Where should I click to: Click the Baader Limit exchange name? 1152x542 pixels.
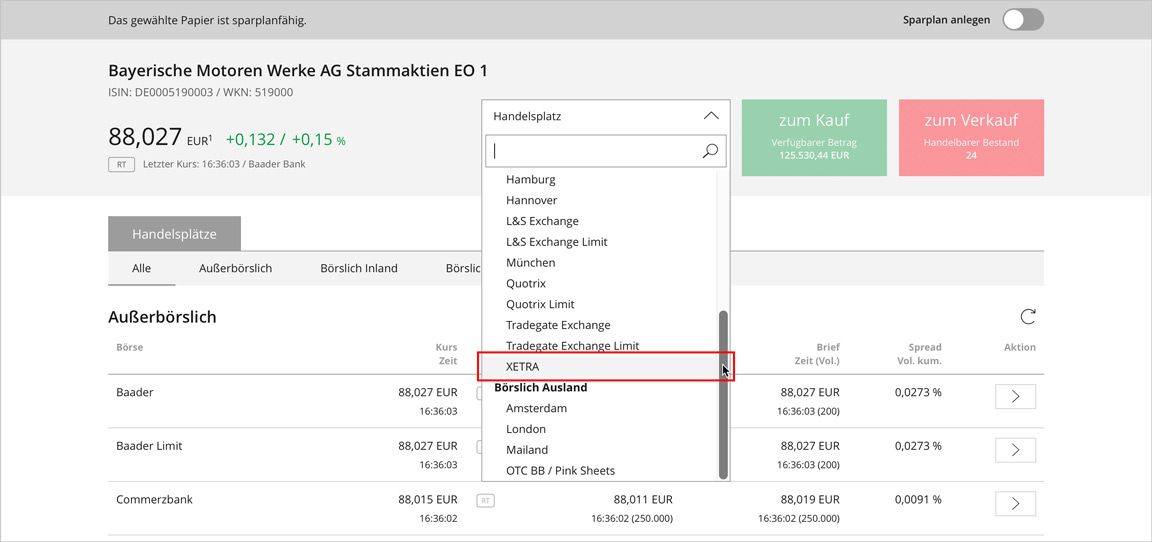point(149,446)
